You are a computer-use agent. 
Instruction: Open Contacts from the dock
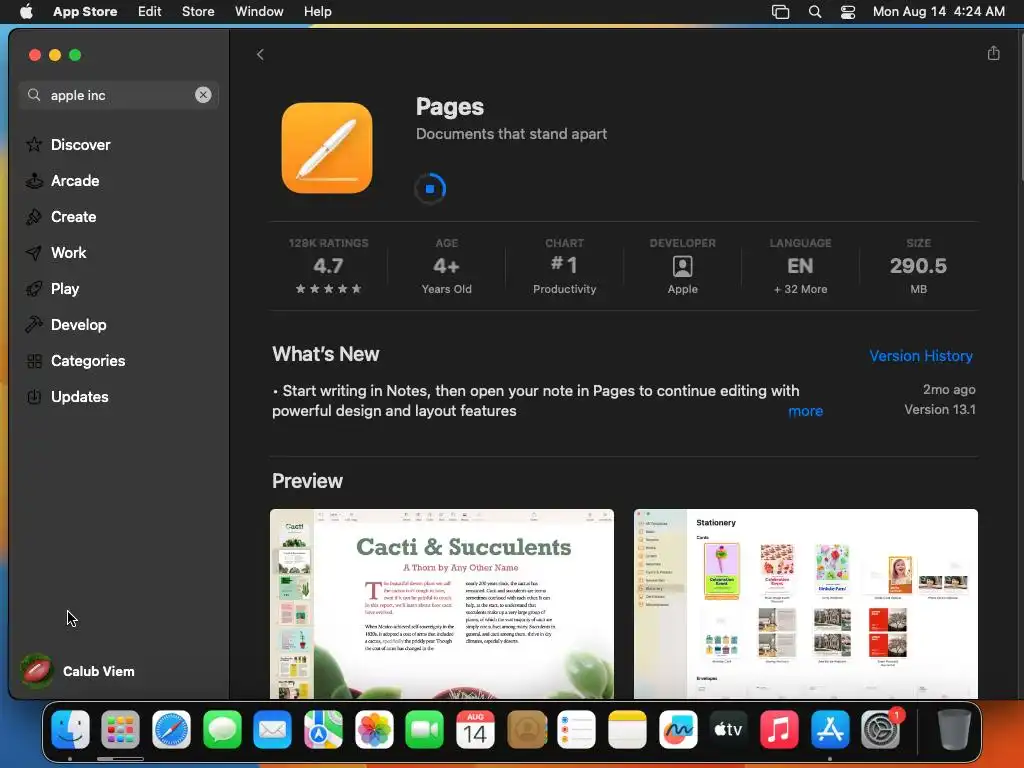[526, 729]
